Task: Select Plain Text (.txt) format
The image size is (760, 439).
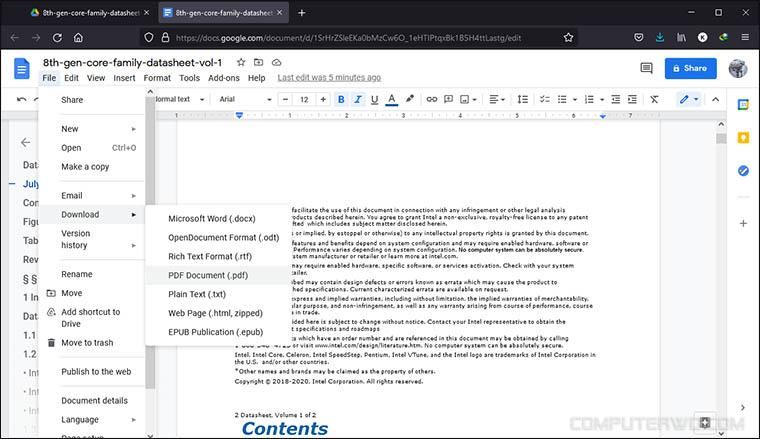Action: tap(218, 294)
